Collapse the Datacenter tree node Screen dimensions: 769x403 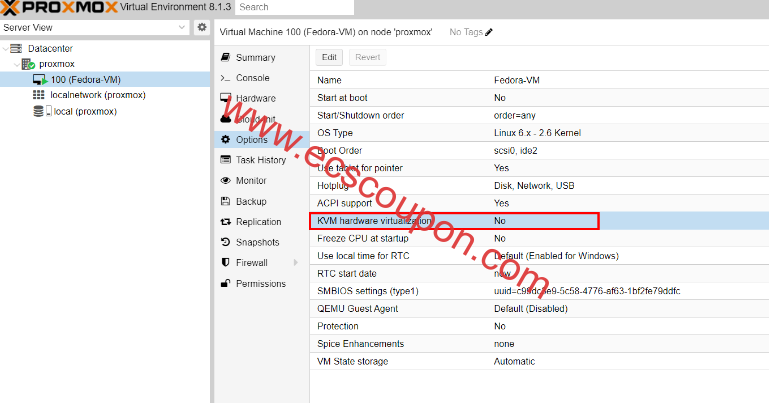(x=5, y=49)
